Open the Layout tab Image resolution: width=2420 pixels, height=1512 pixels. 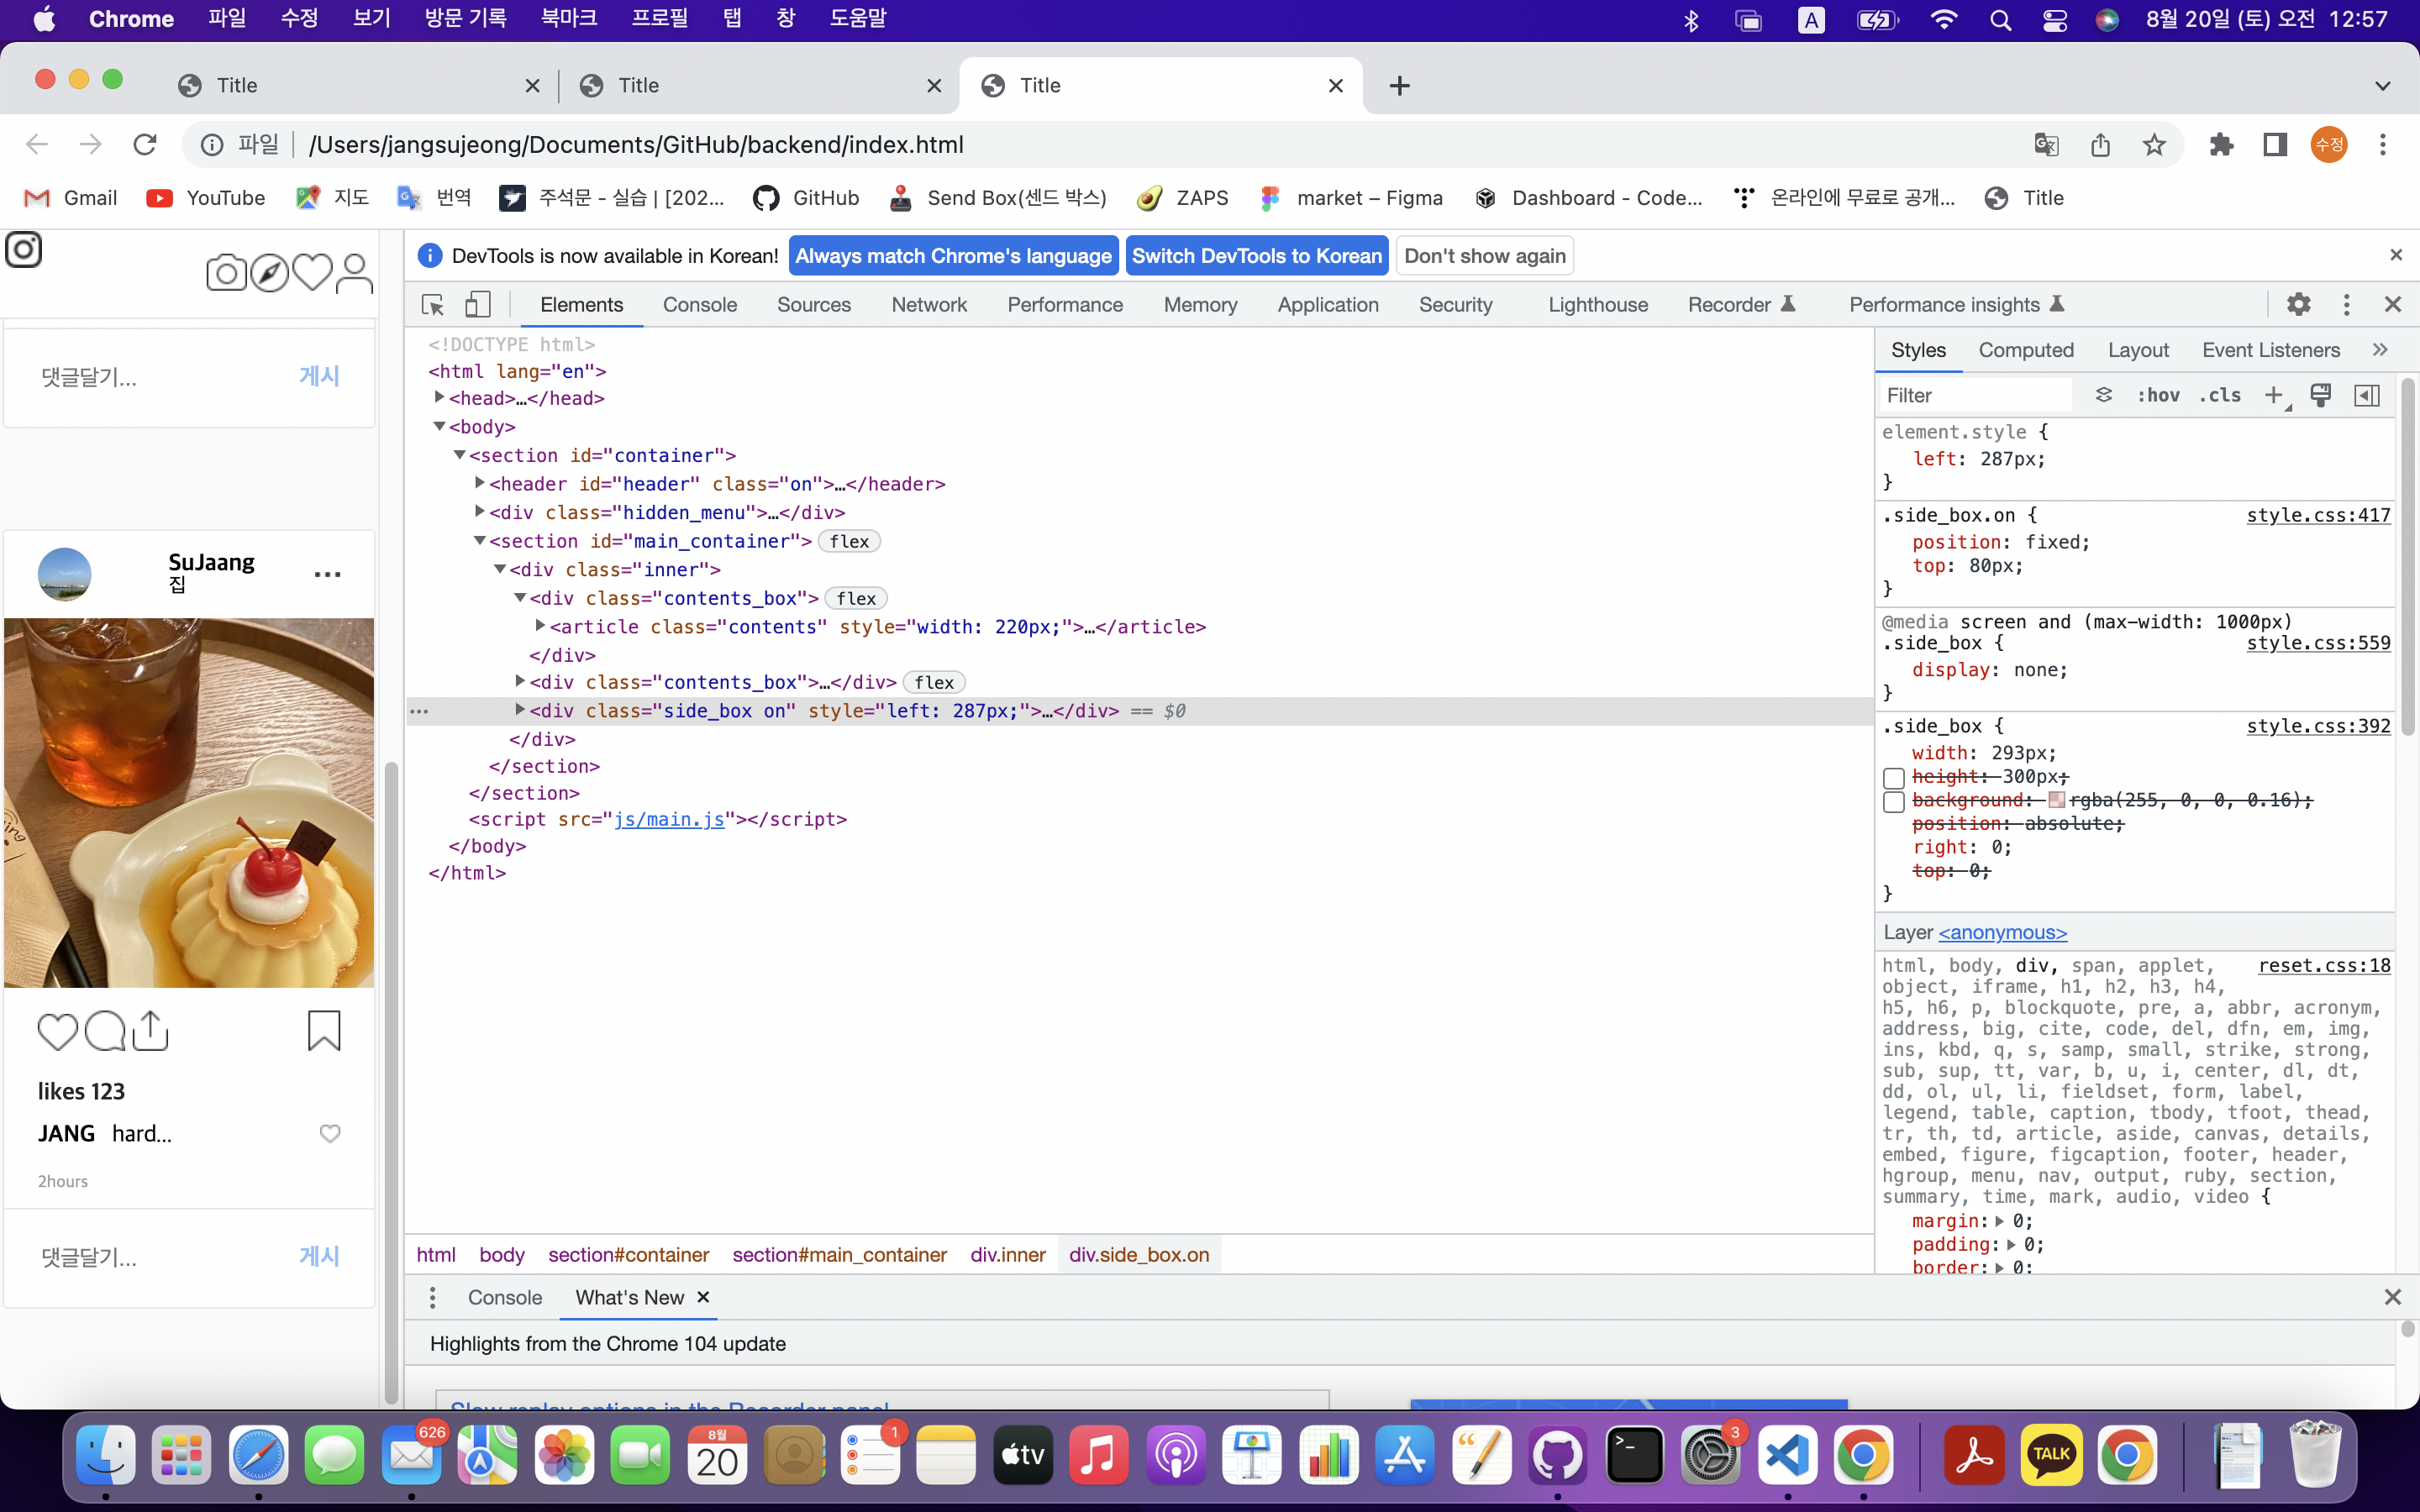point(2138,350)
